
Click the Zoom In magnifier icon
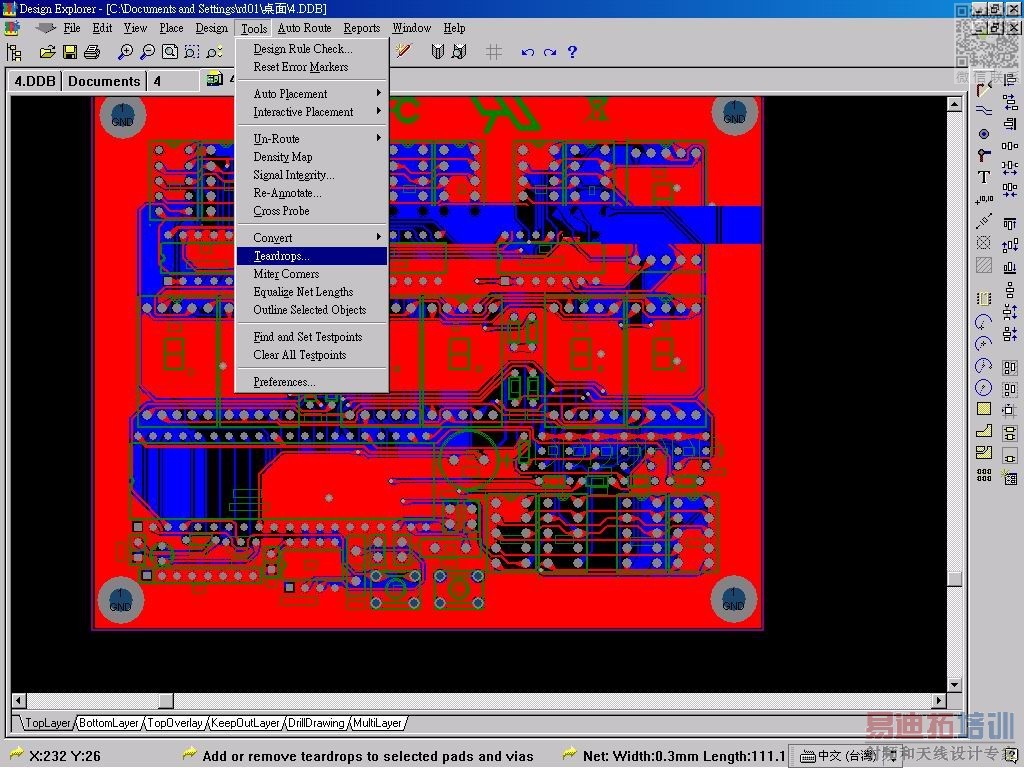coord(125,52)
